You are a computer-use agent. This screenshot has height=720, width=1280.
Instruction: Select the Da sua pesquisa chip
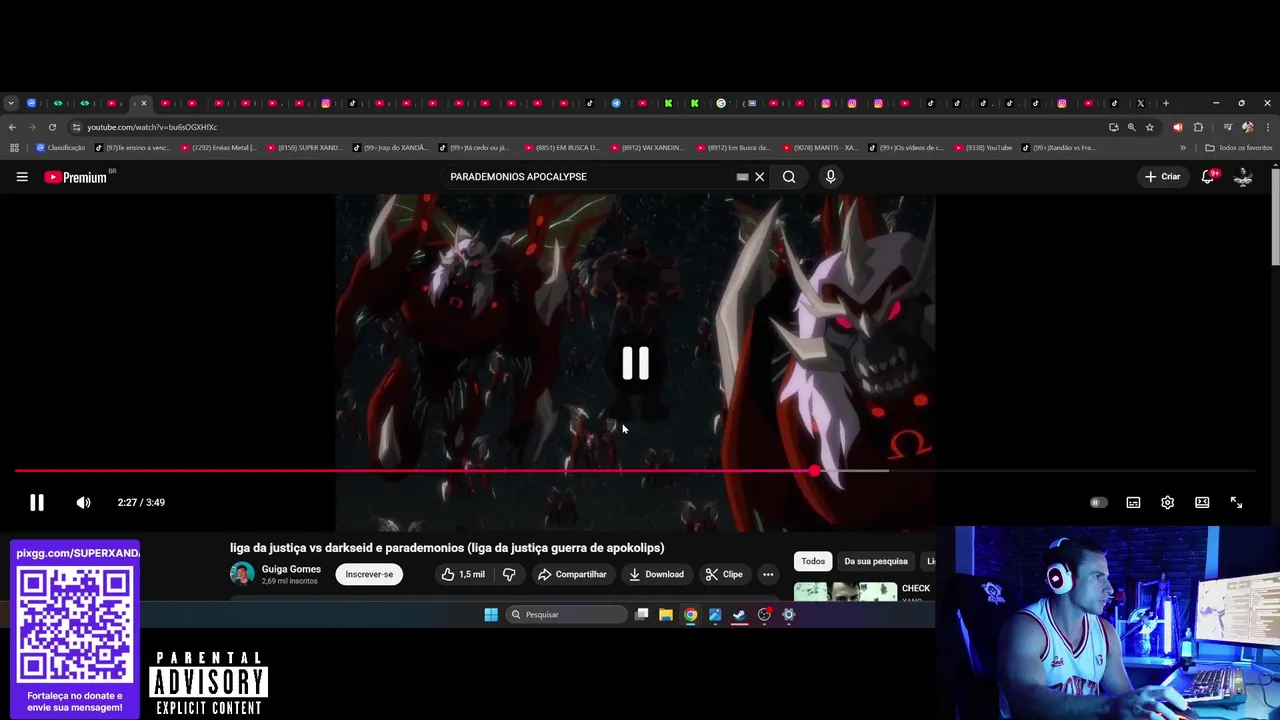(876, 561)
